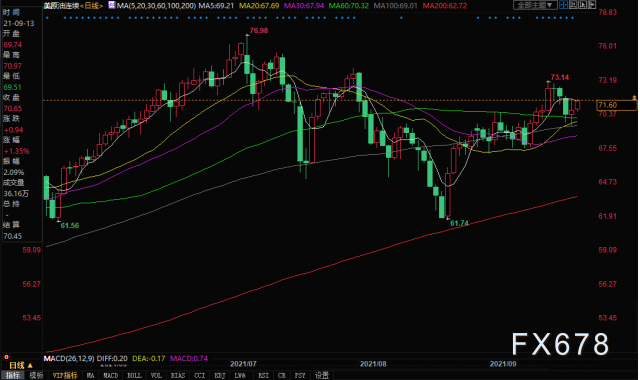This screenshot has width=640, height=380.
Task: Click the third chart tool icon with play arrow
Action: click(x=582, y=5)
